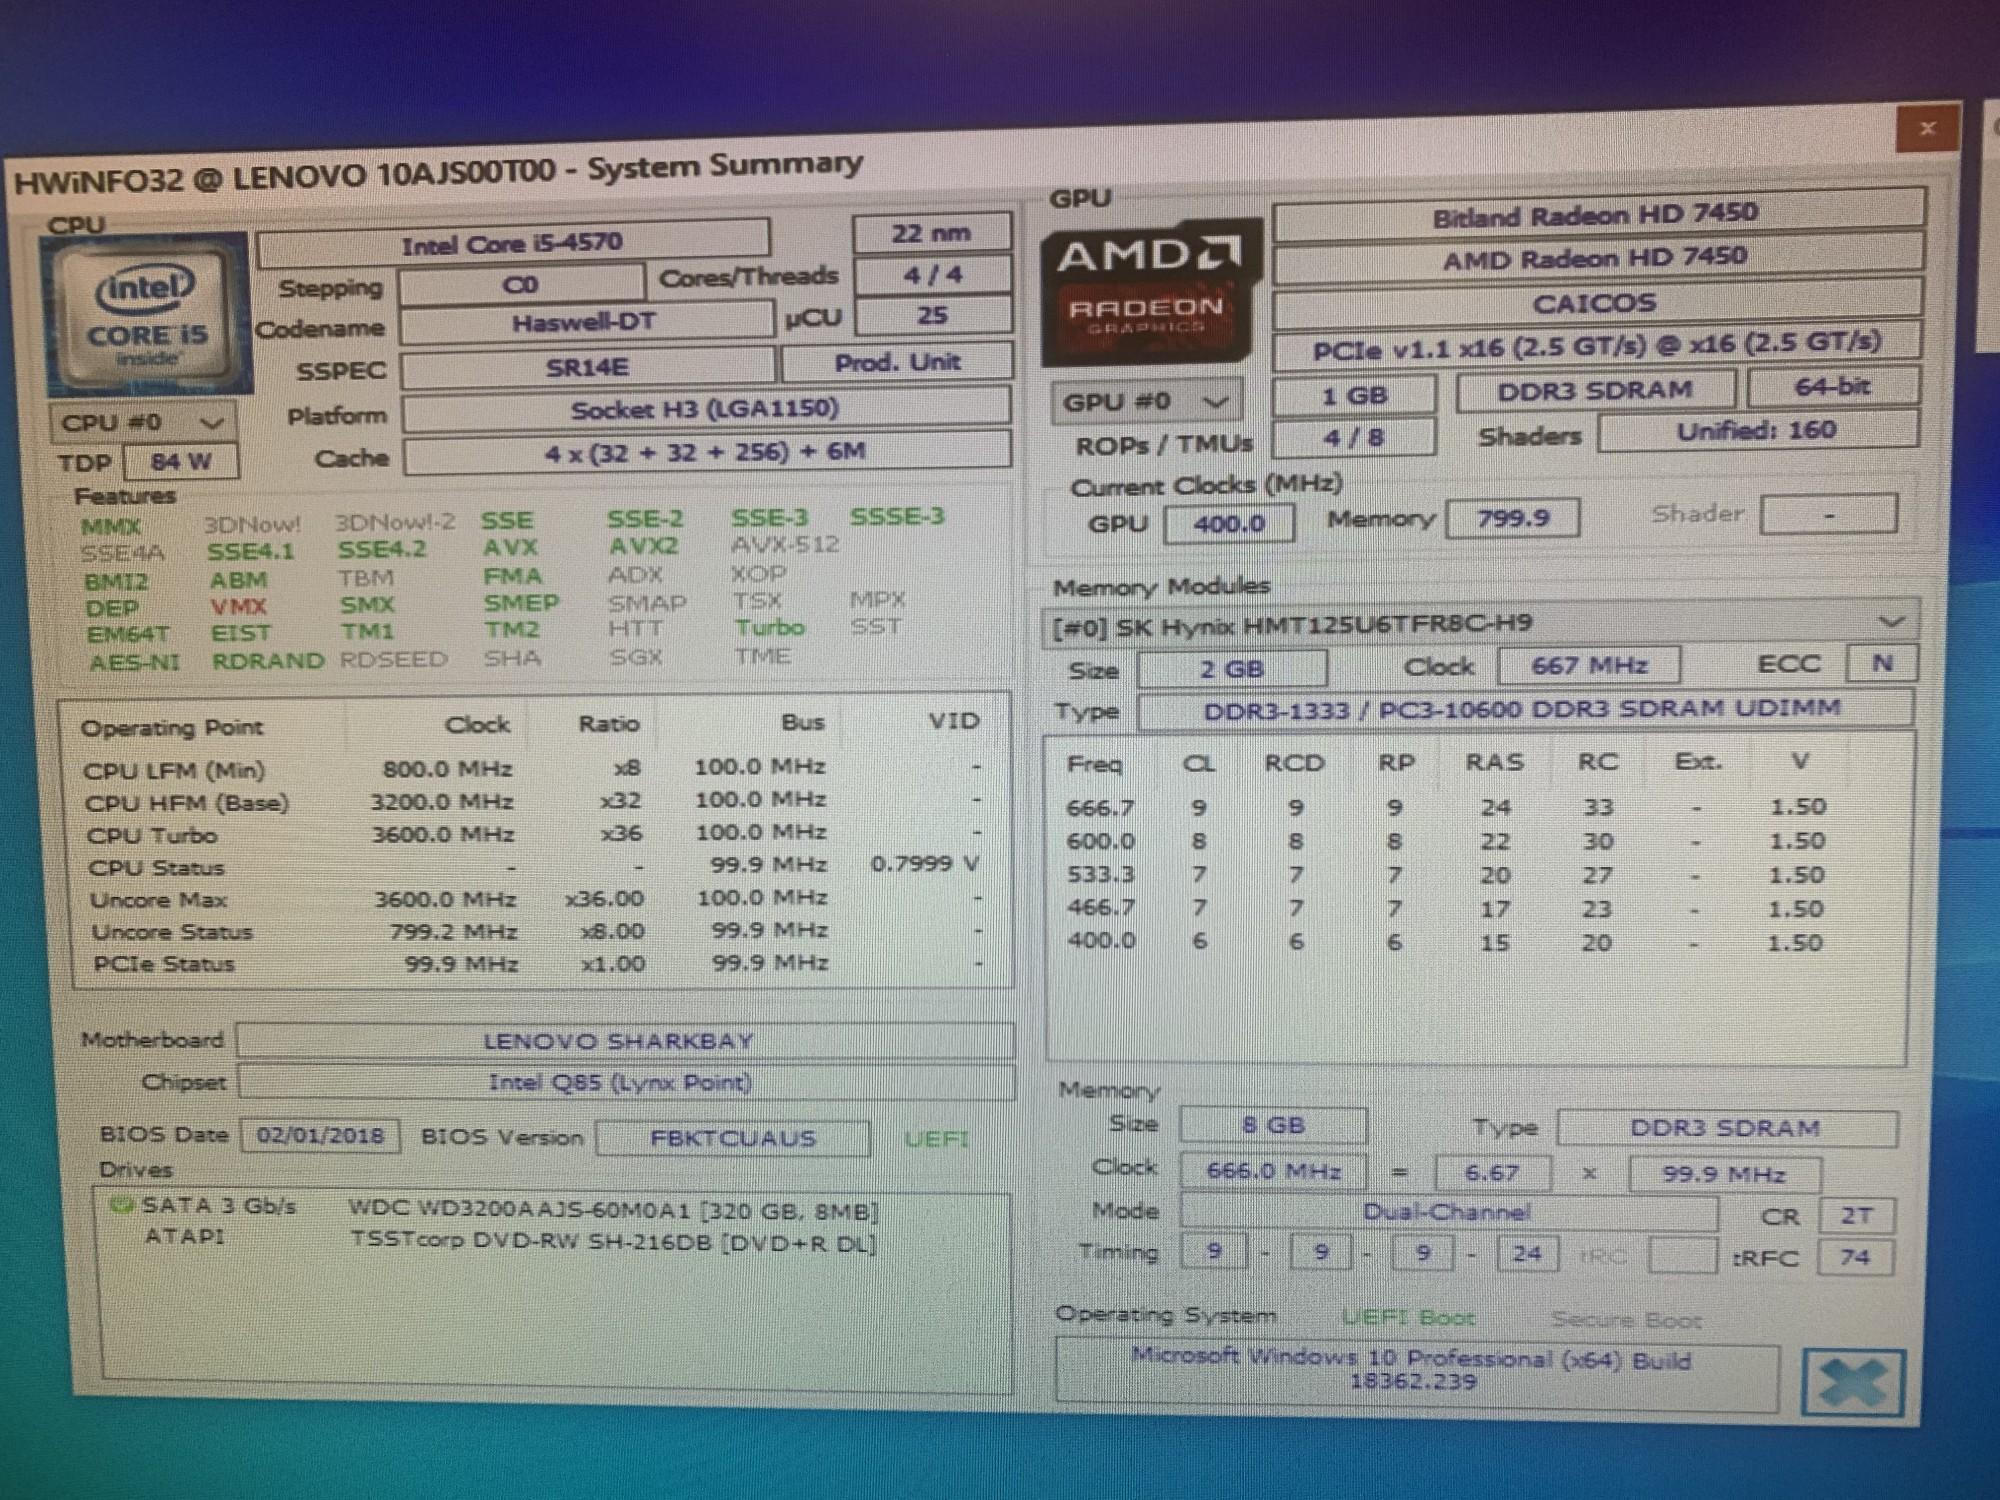Click the green SATA drive status icon
The height and width of the screenshot is (1500, 2000).
121,1205
